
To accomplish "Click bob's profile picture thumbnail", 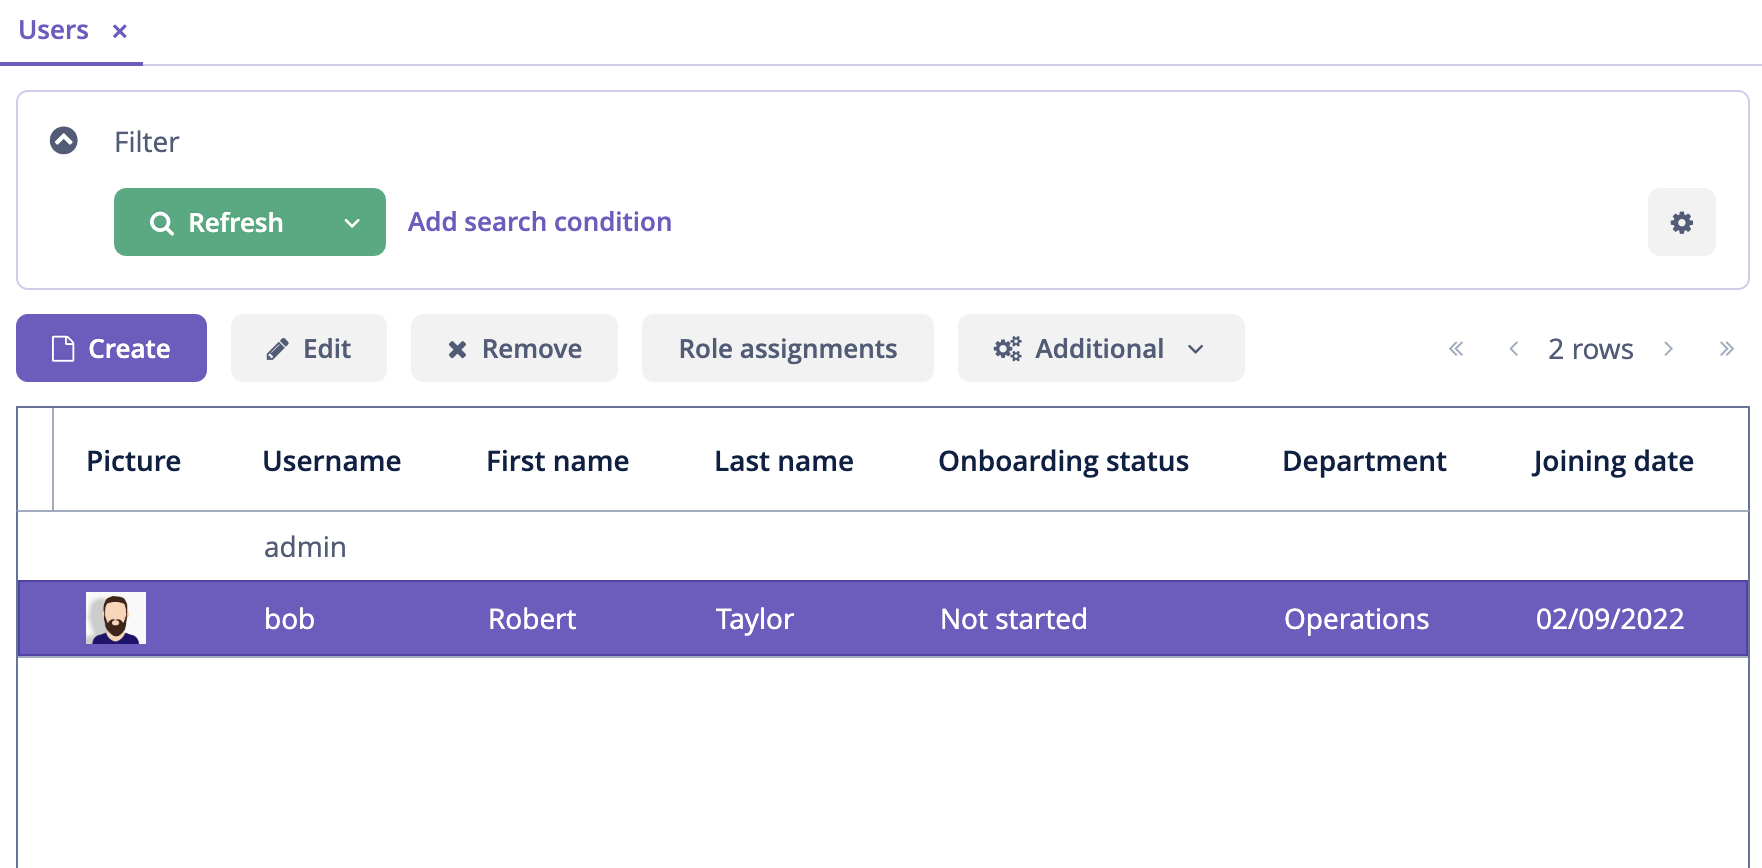I will [116, 618].
